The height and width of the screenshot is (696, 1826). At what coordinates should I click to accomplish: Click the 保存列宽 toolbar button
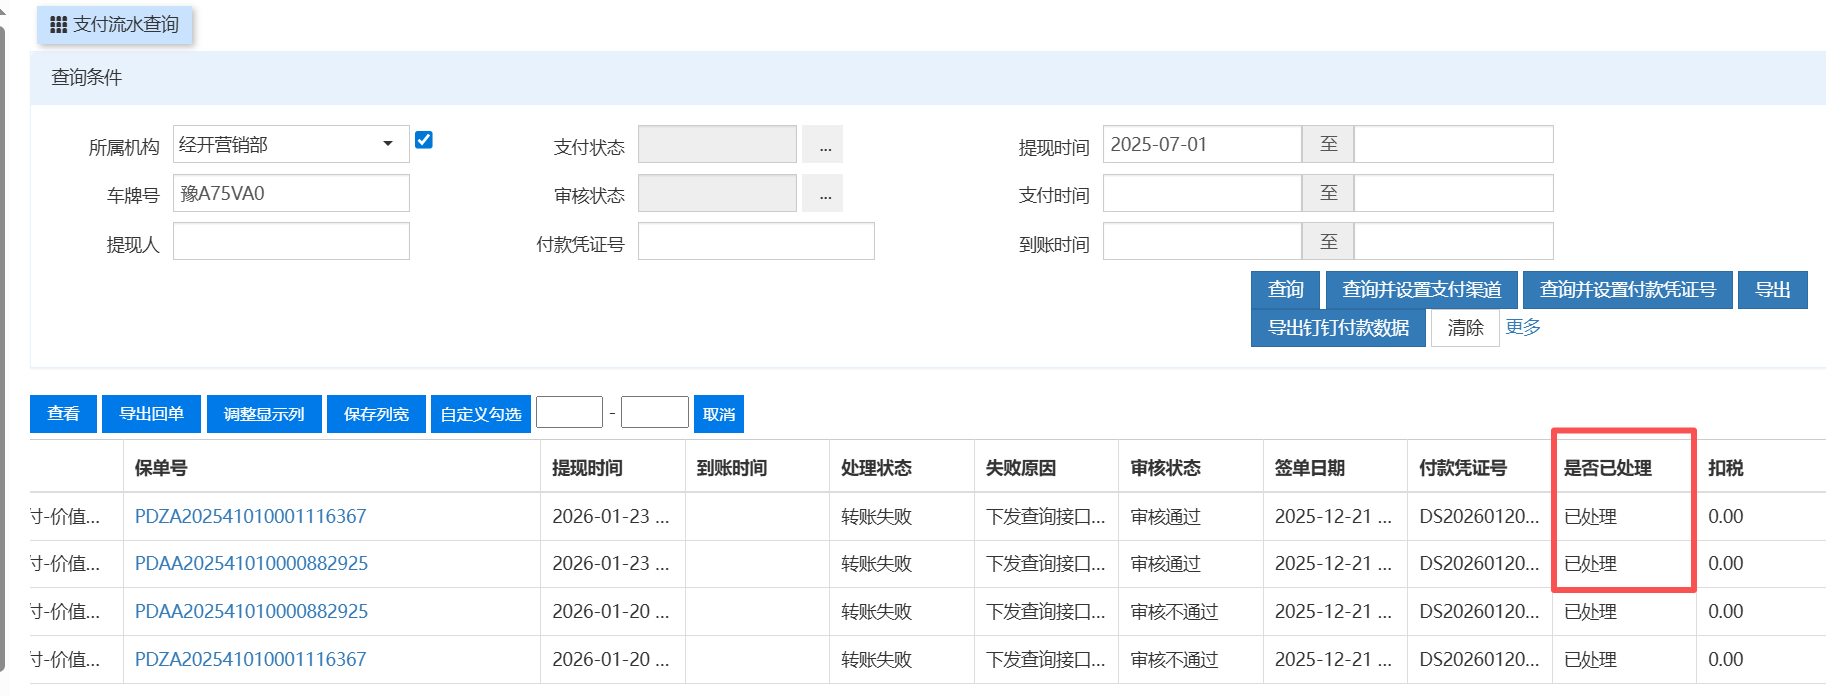(x=376, y=414)
